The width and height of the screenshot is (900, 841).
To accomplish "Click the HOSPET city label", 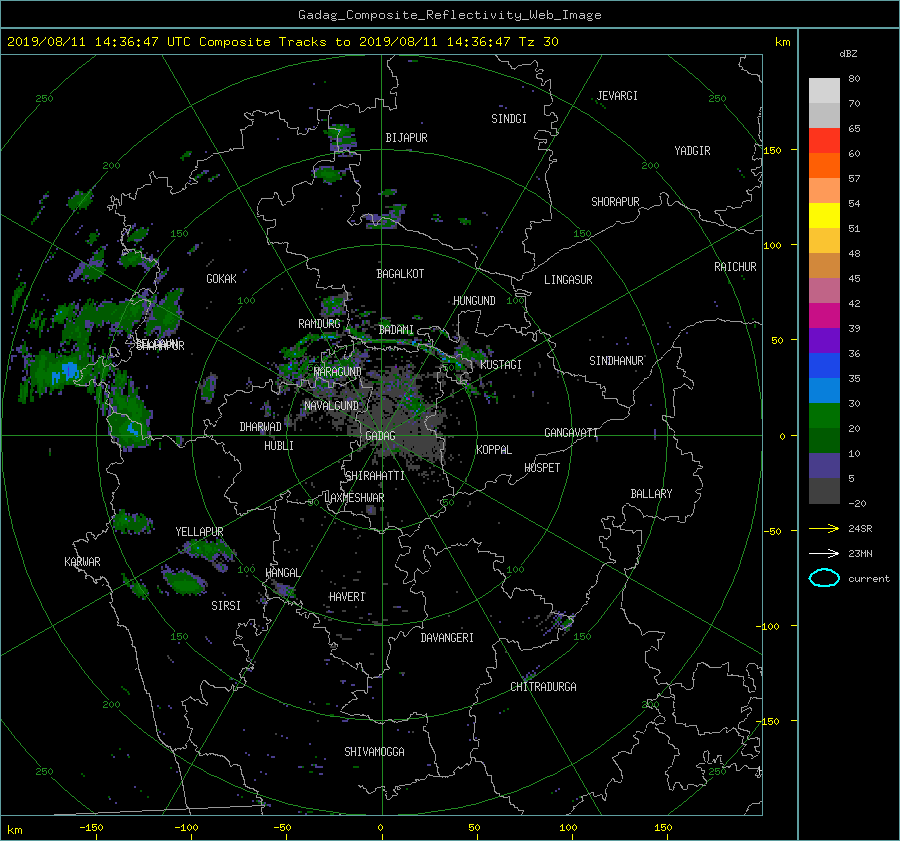I will click(542, 468).
